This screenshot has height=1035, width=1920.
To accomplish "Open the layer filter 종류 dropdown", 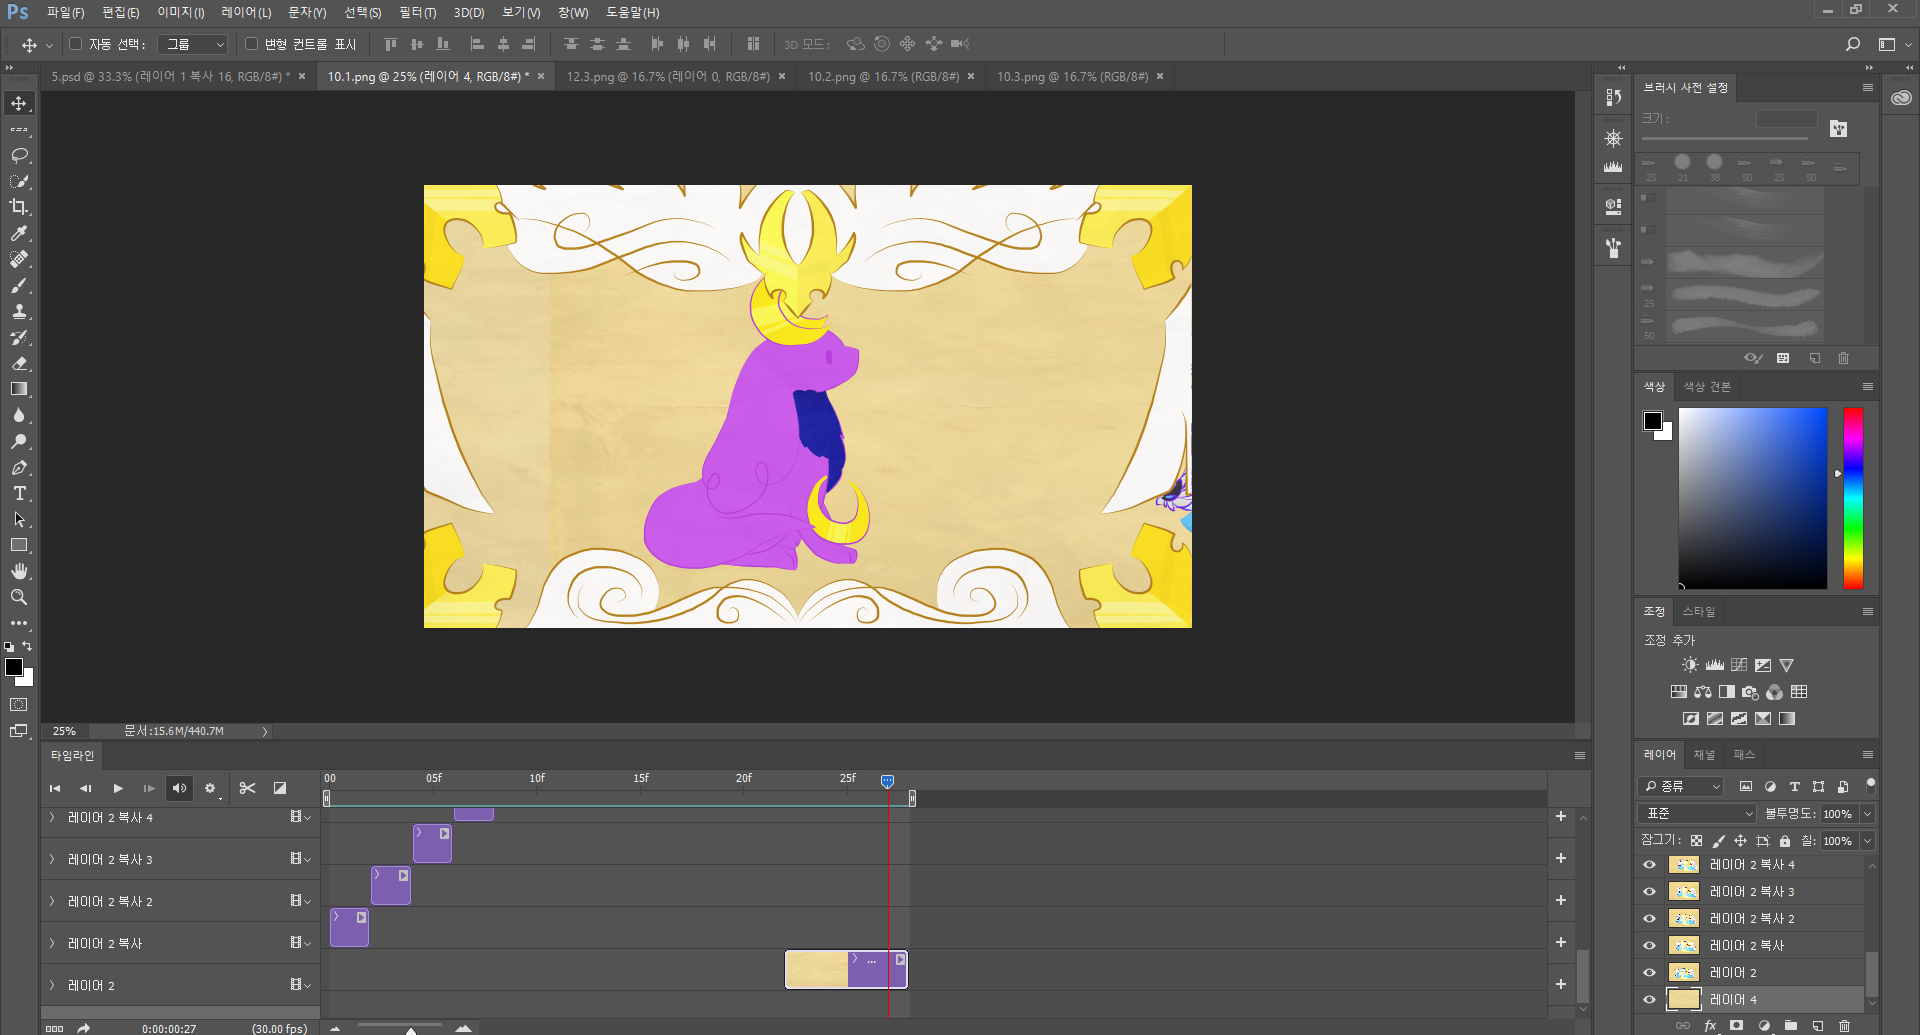I will coord(1681,787).
